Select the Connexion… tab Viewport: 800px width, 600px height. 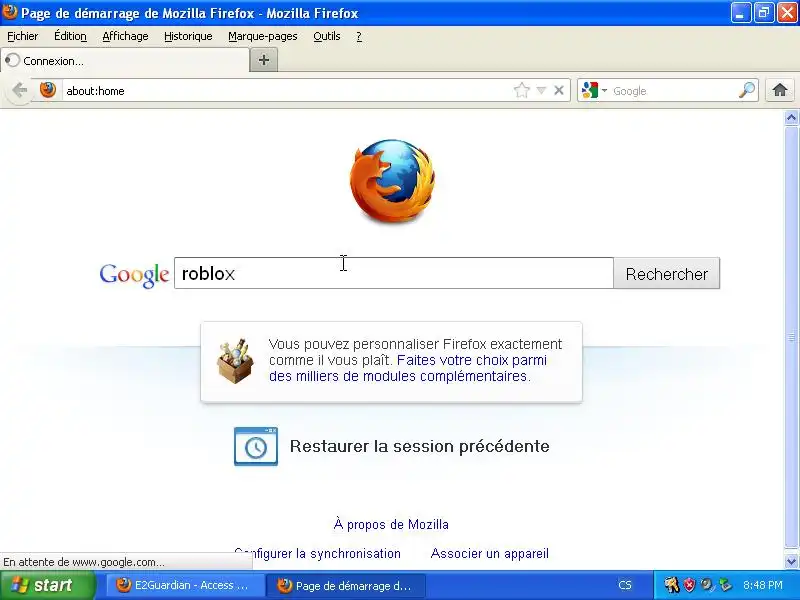[x=125, y=61]
